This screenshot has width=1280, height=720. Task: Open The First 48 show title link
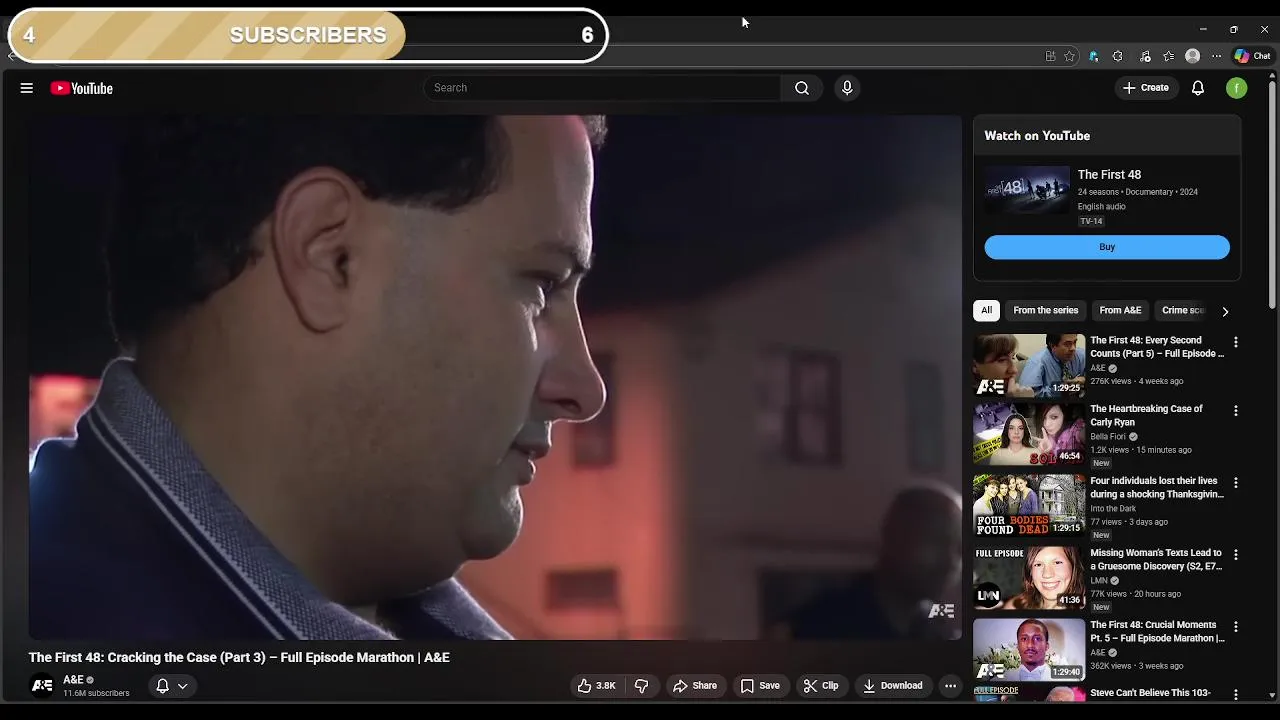tap(1109, 175)
